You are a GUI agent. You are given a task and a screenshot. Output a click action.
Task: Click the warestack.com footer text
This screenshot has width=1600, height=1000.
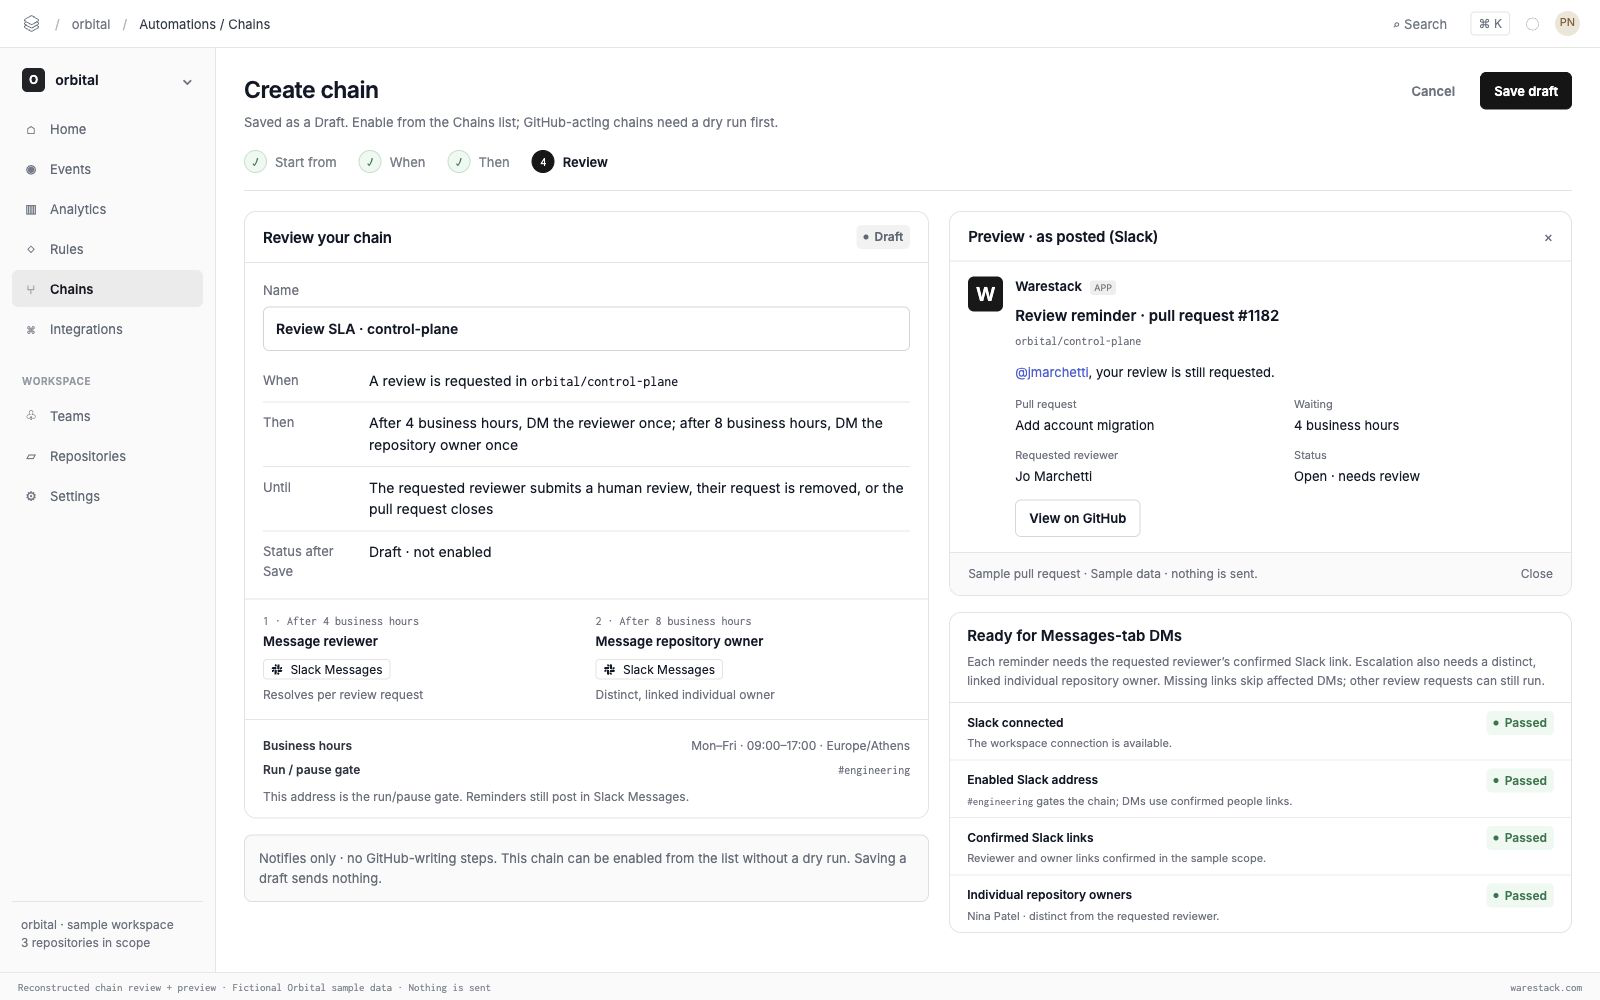[x=1546, y=988]
